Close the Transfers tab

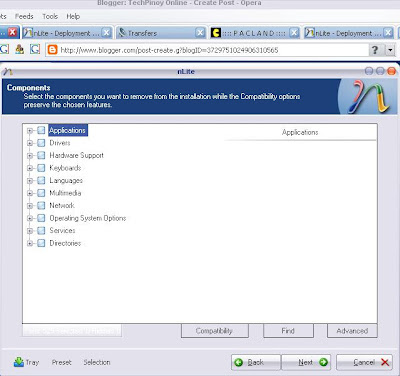pos(200,33)
